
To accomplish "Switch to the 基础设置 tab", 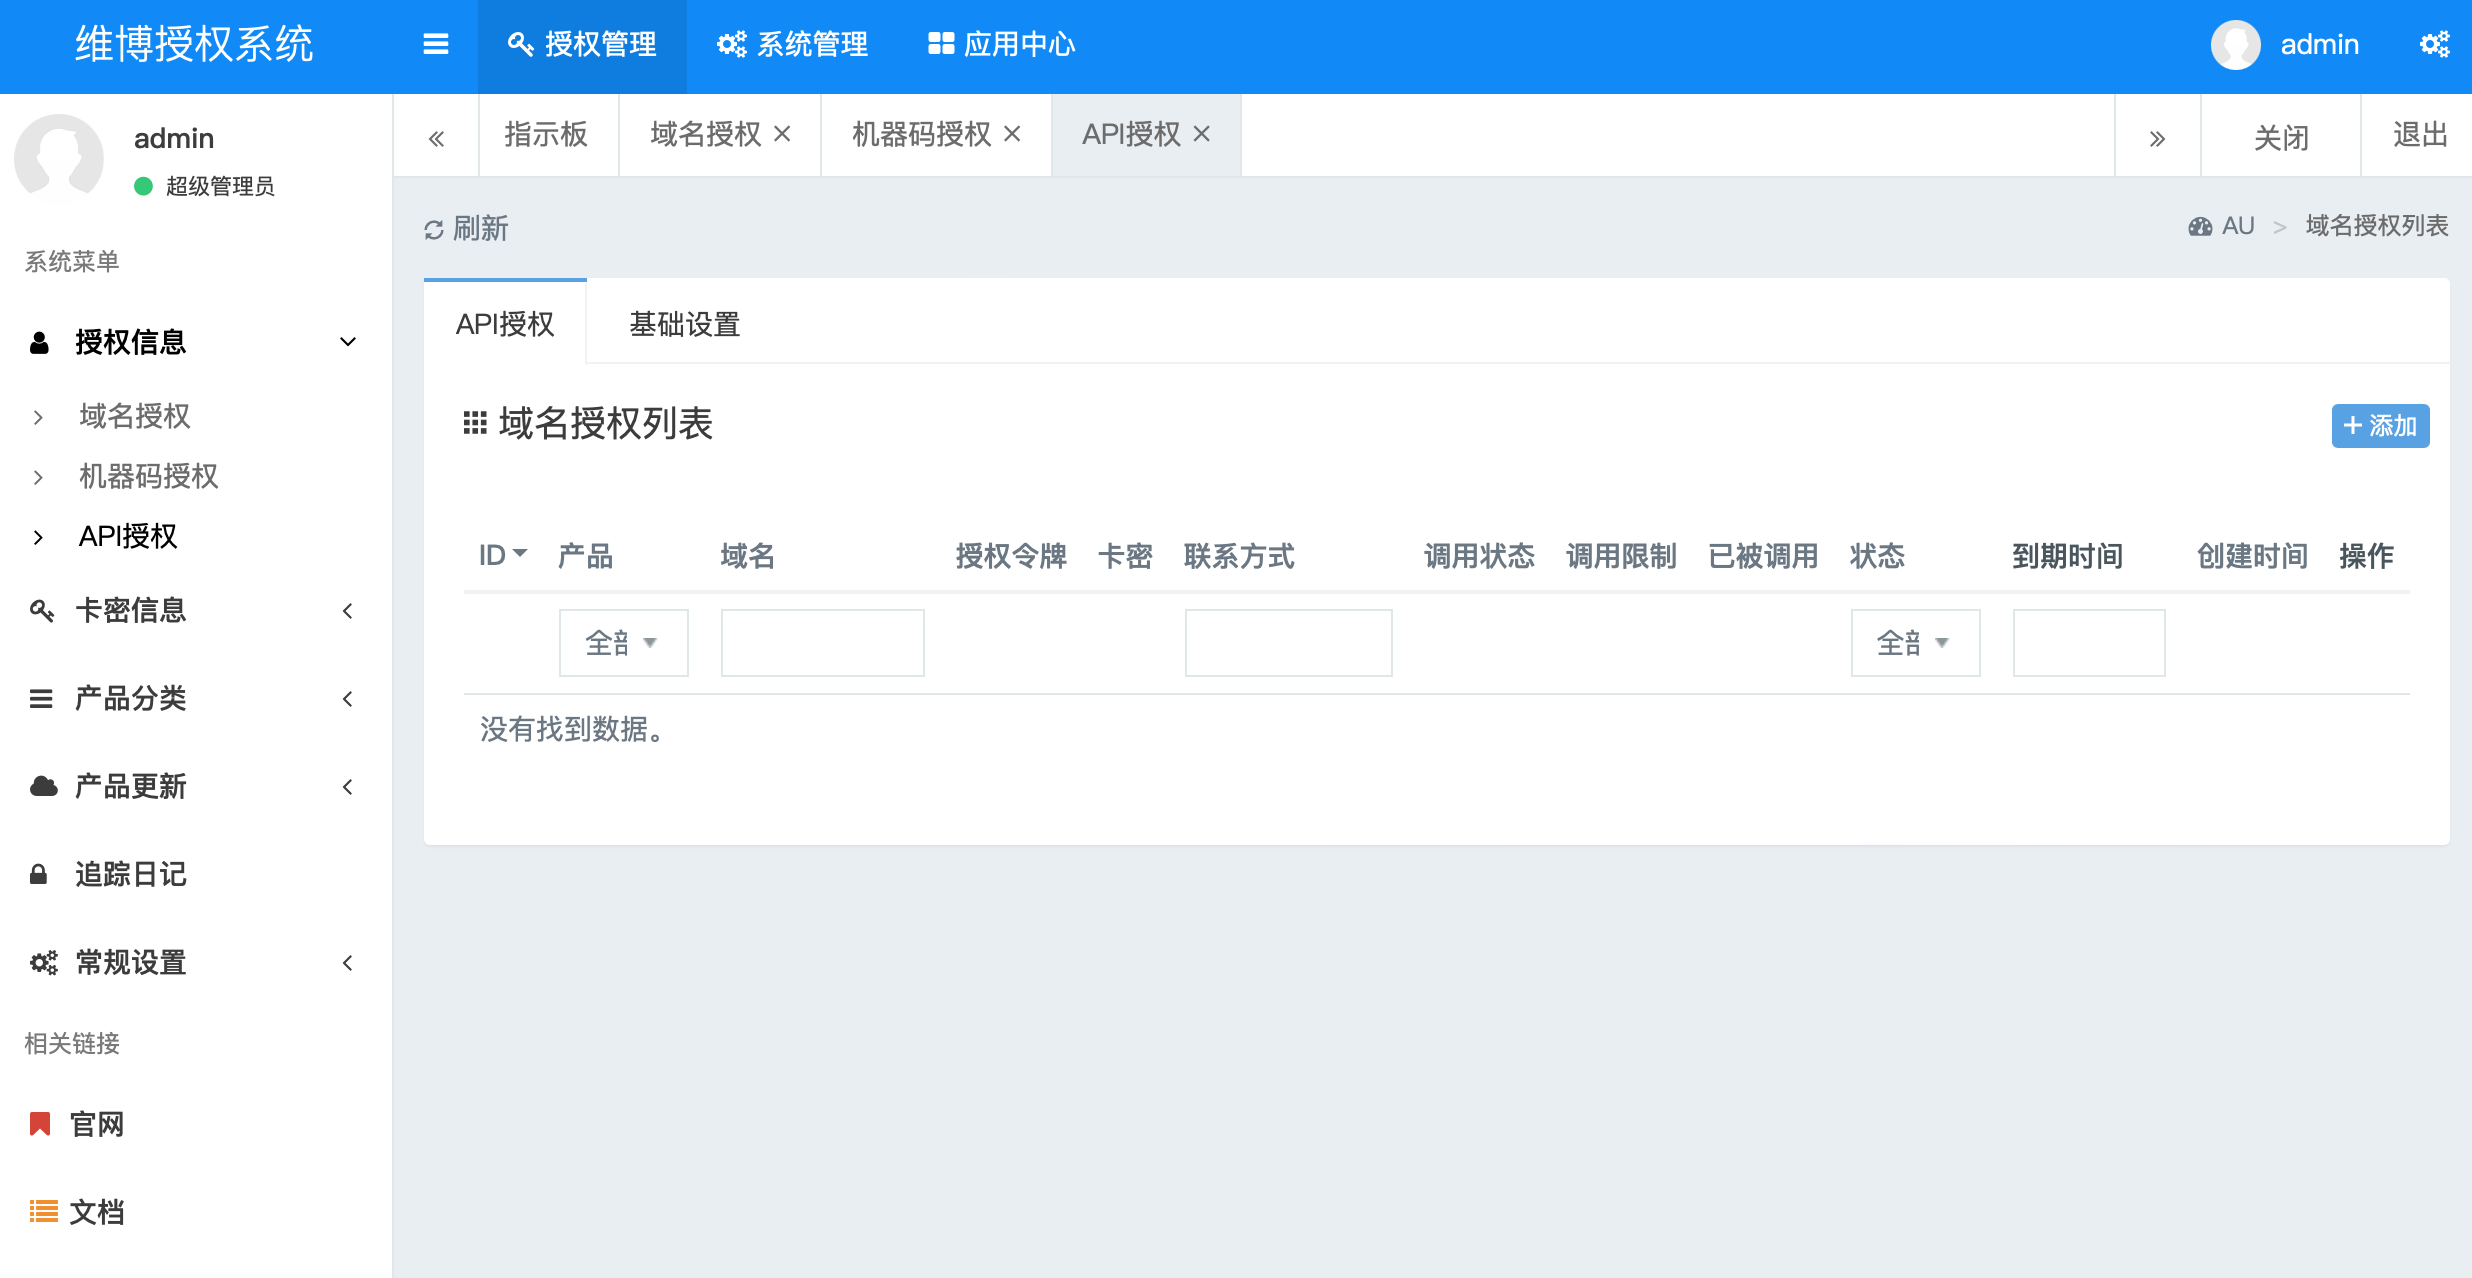I will pyautogui.click(x=684, y=324).
